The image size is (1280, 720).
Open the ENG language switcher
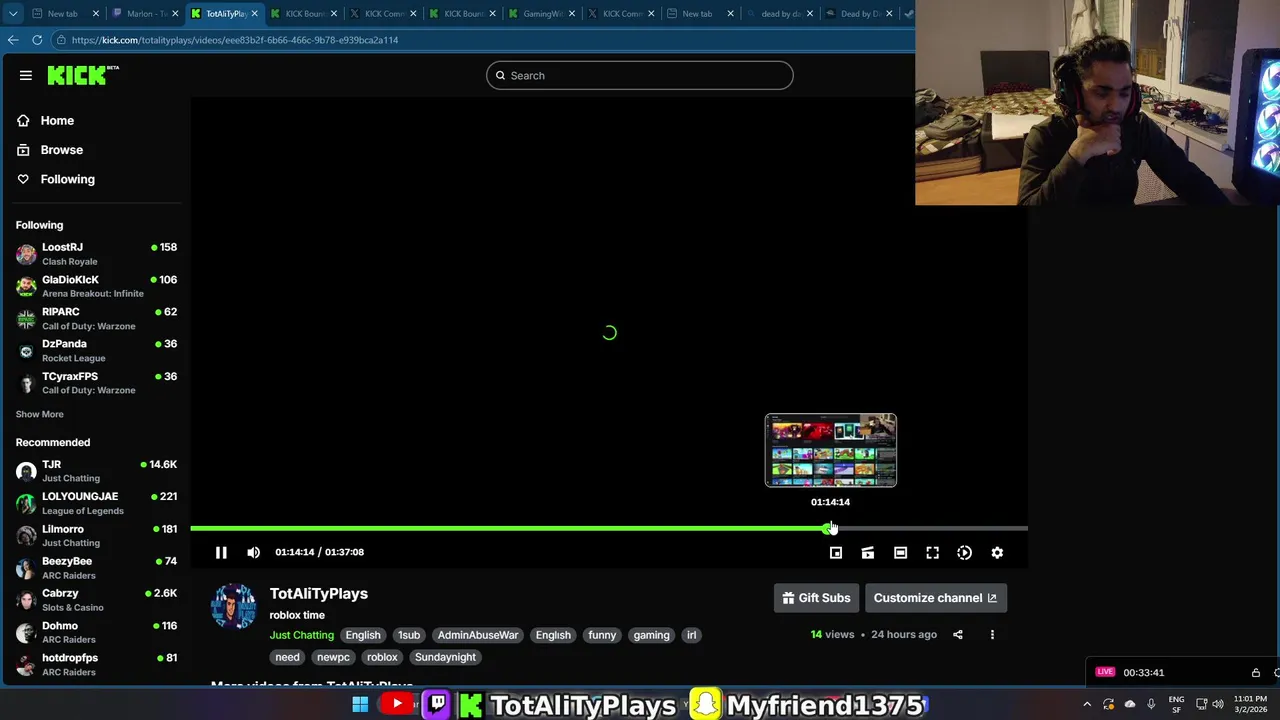(1176, 704)
